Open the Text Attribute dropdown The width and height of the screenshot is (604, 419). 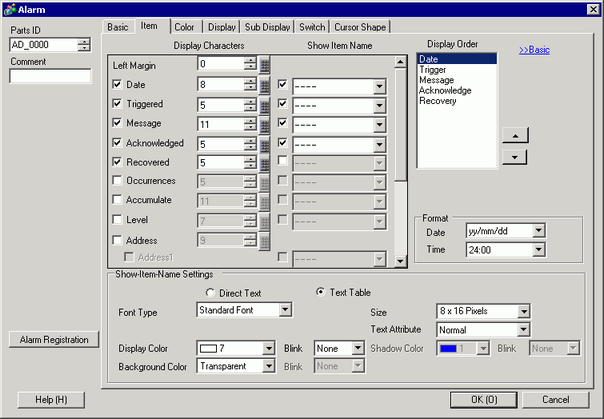click(x=522, y=329)
